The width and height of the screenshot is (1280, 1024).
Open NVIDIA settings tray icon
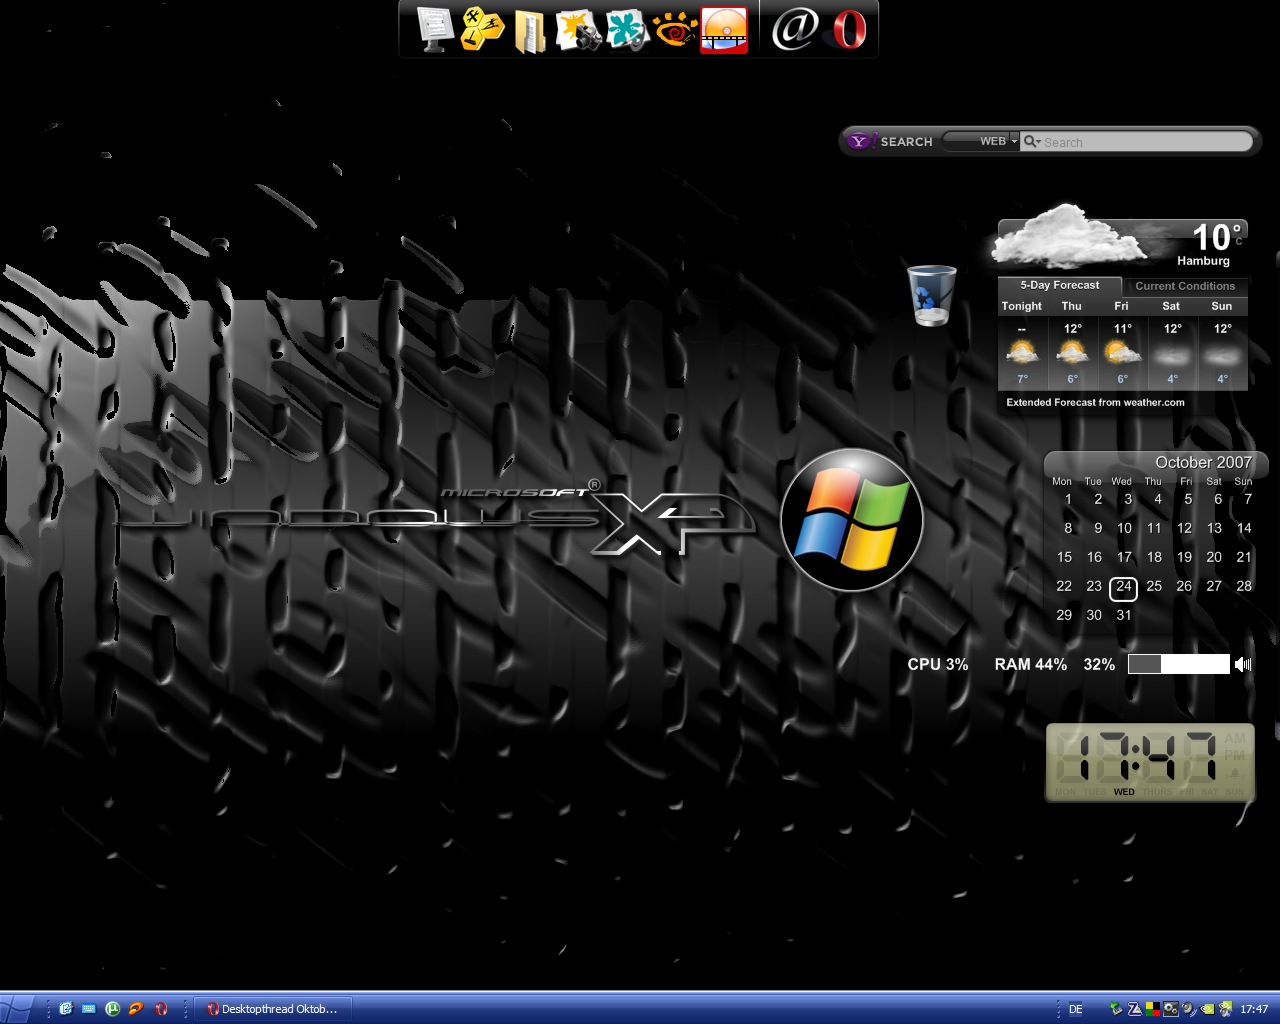1207,1009
